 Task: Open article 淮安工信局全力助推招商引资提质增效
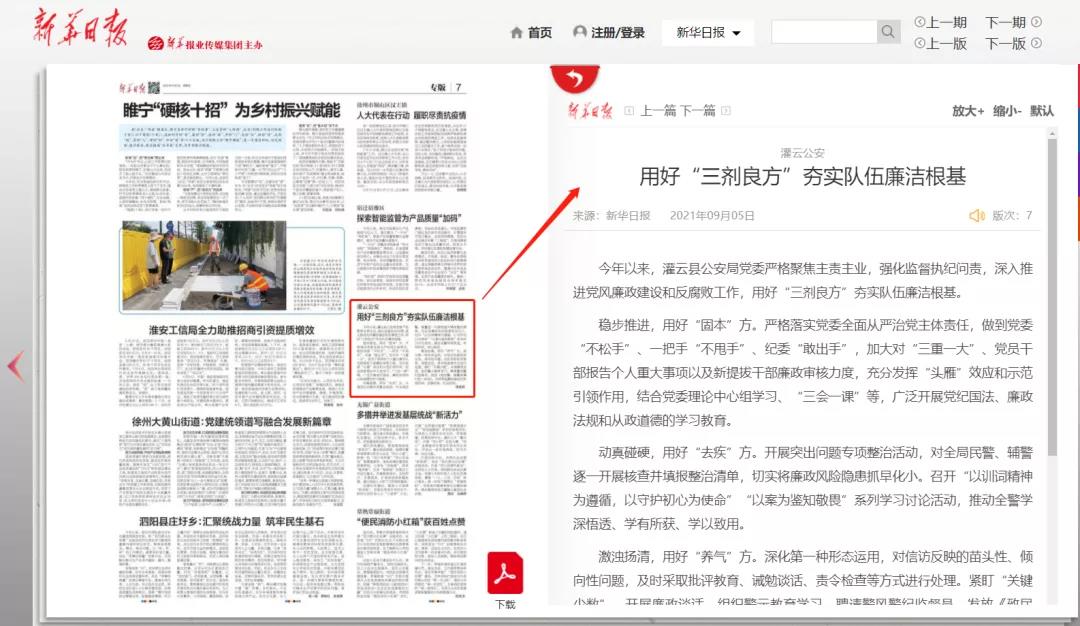(x=231, y=330)
